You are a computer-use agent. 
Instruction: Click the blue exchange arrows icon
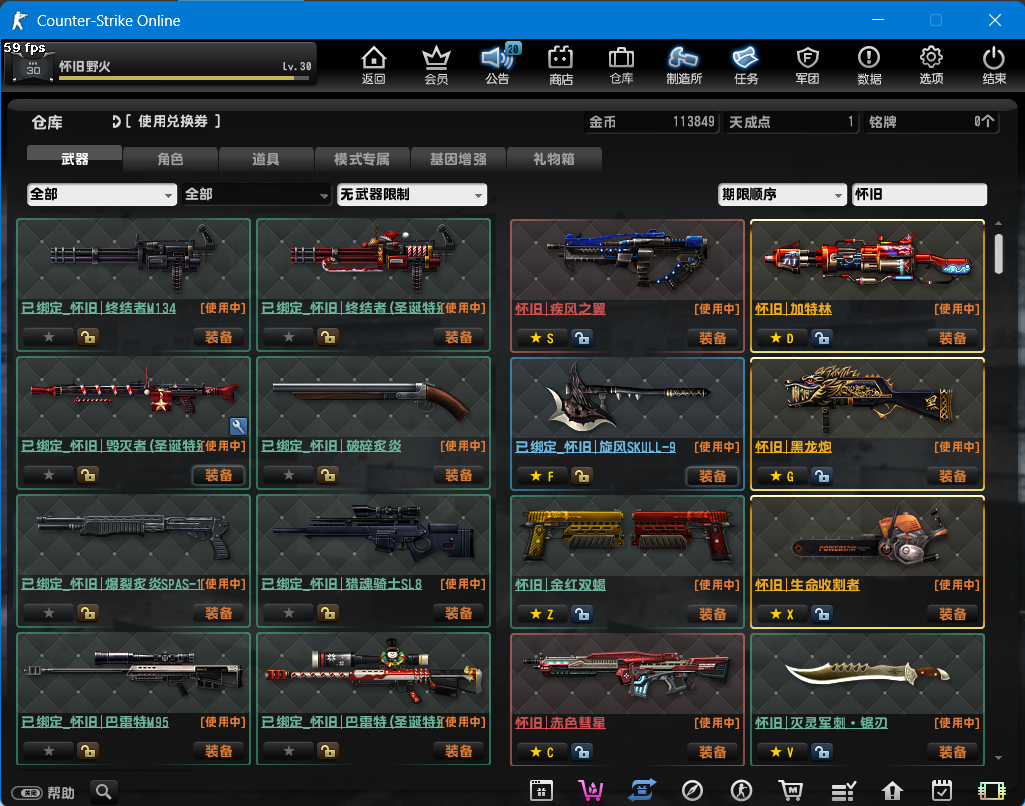[641, 790]
